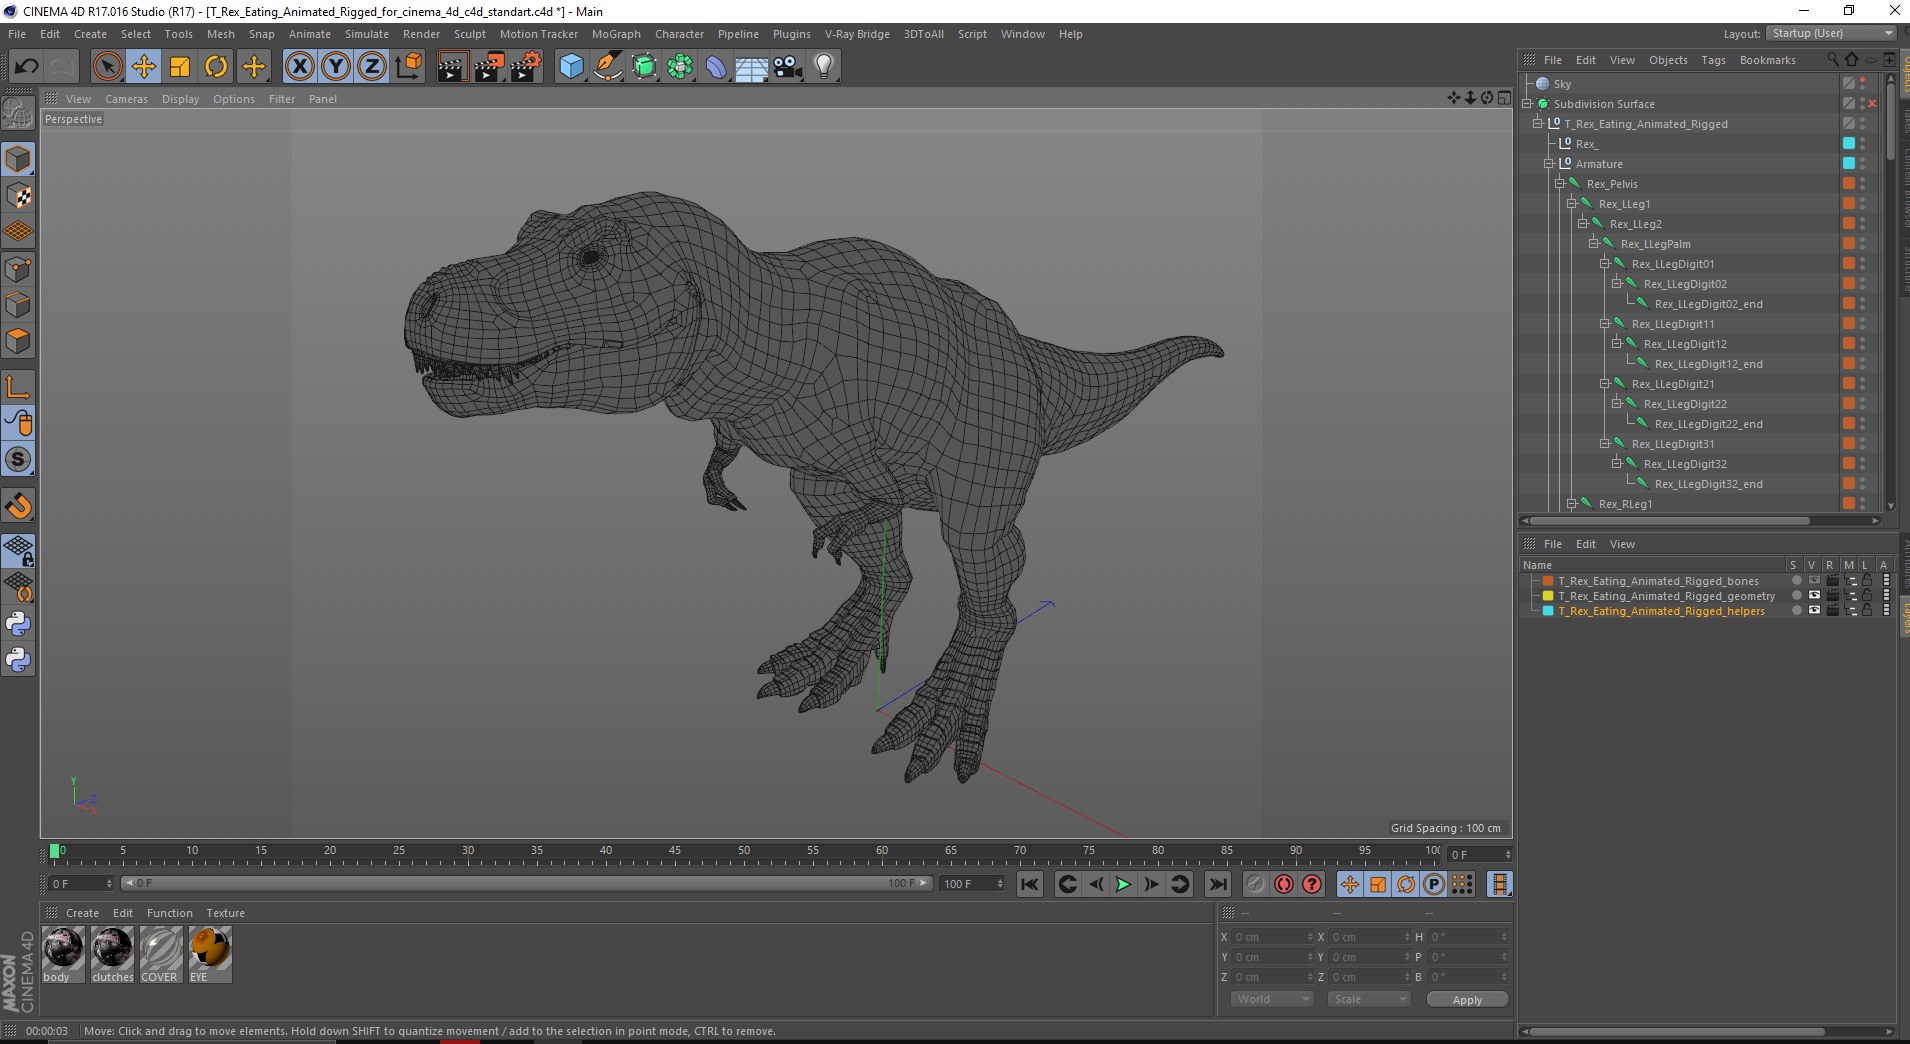Switch to Texture mode icon
Viewport: 1910px width, 1044px height.
click(18, 195)
